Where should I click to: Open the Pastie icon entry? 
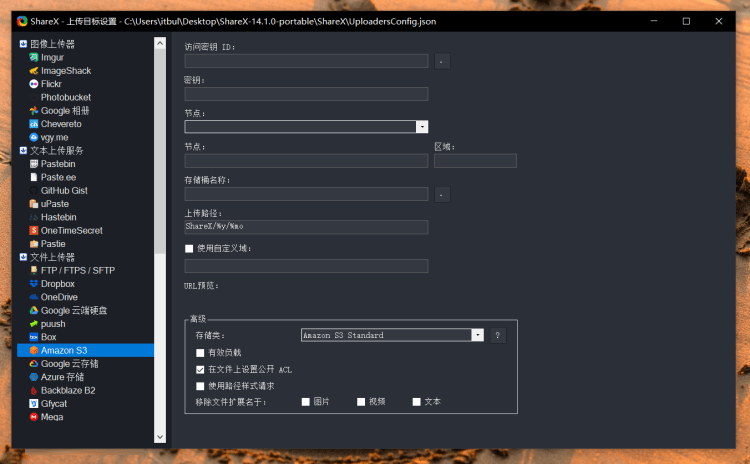click(x=33, y=244)
